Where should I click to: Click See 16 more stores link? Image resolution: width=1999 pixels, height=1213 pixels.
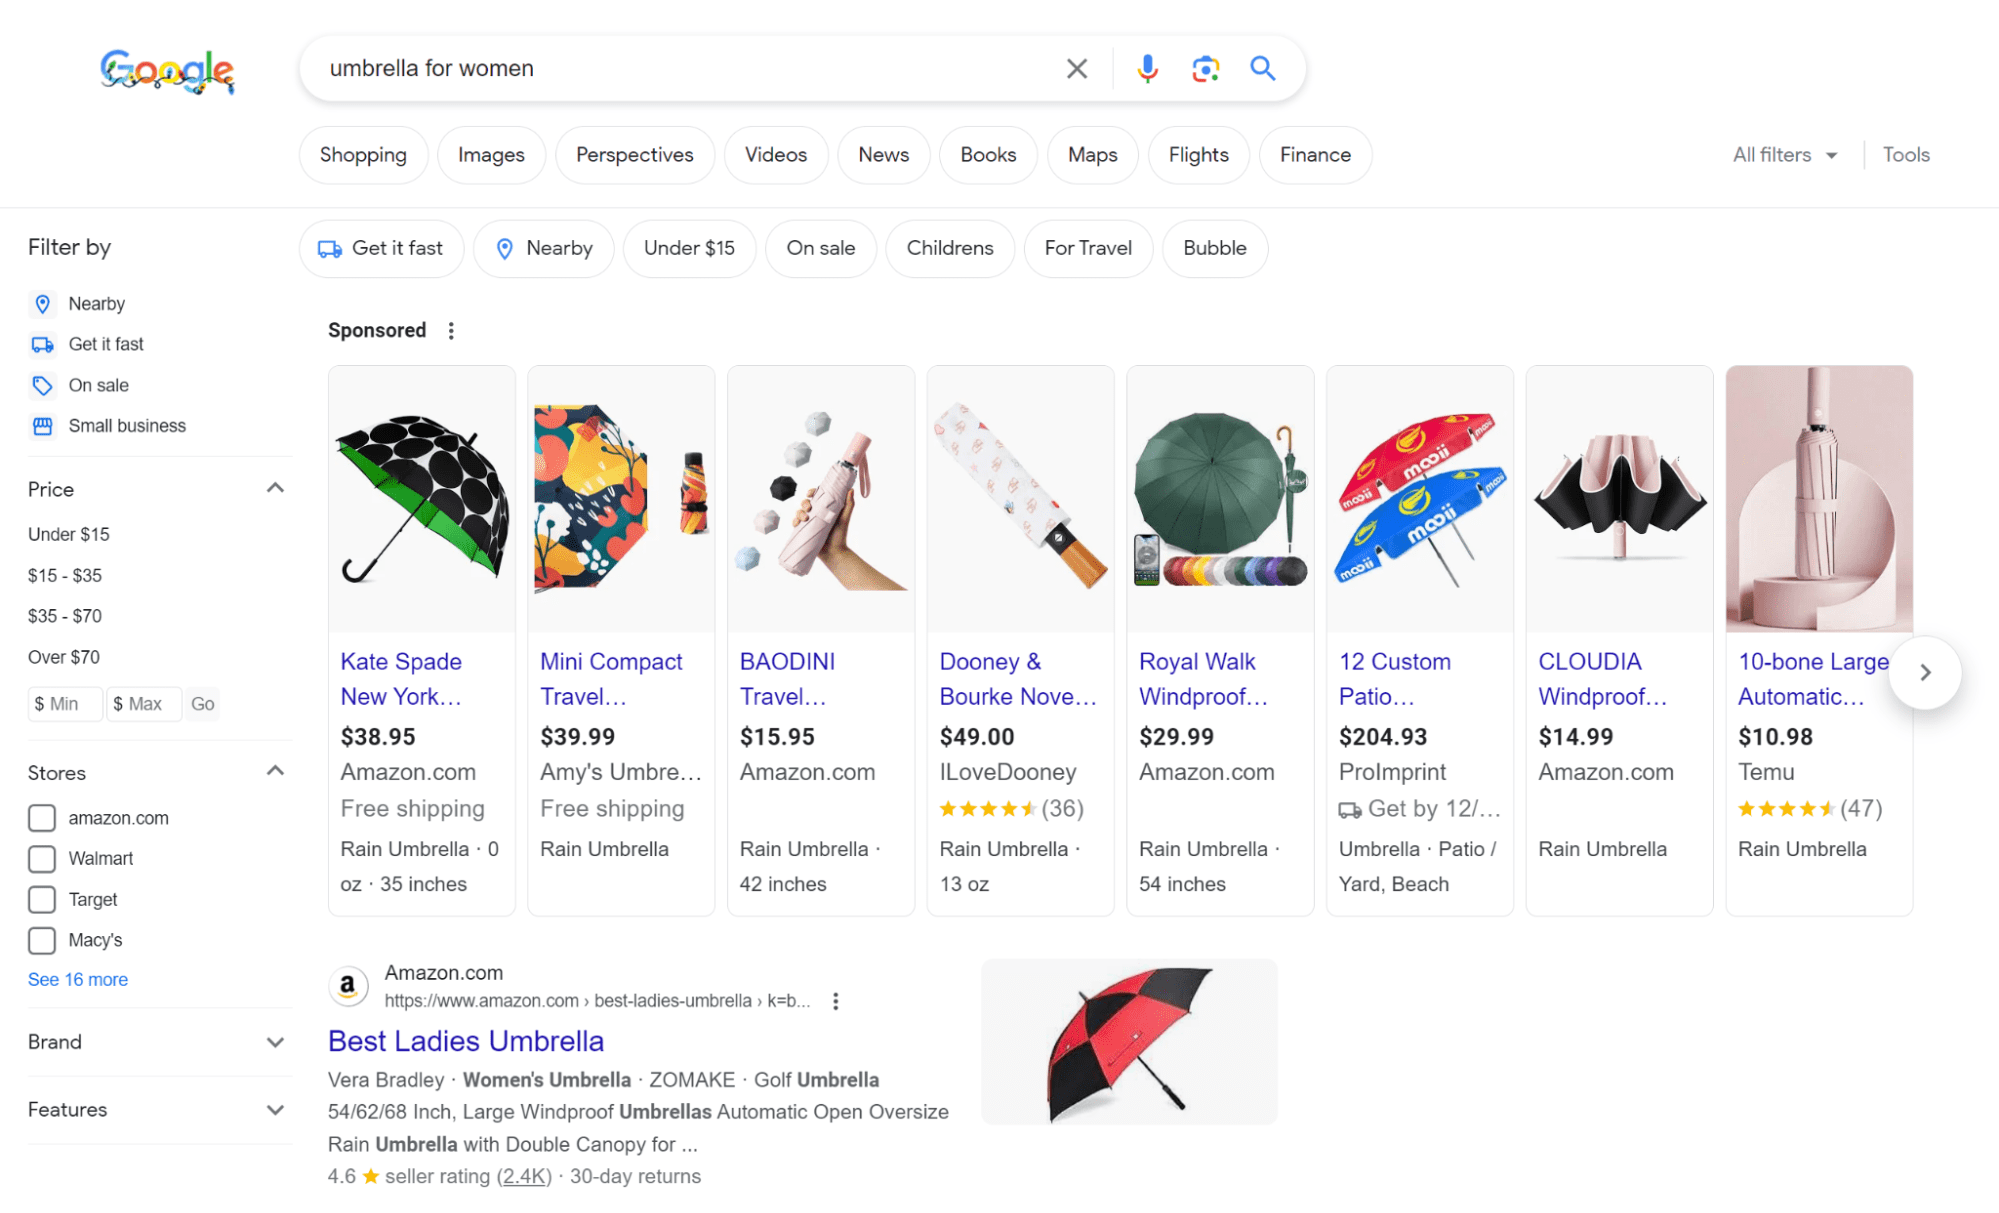78,980
